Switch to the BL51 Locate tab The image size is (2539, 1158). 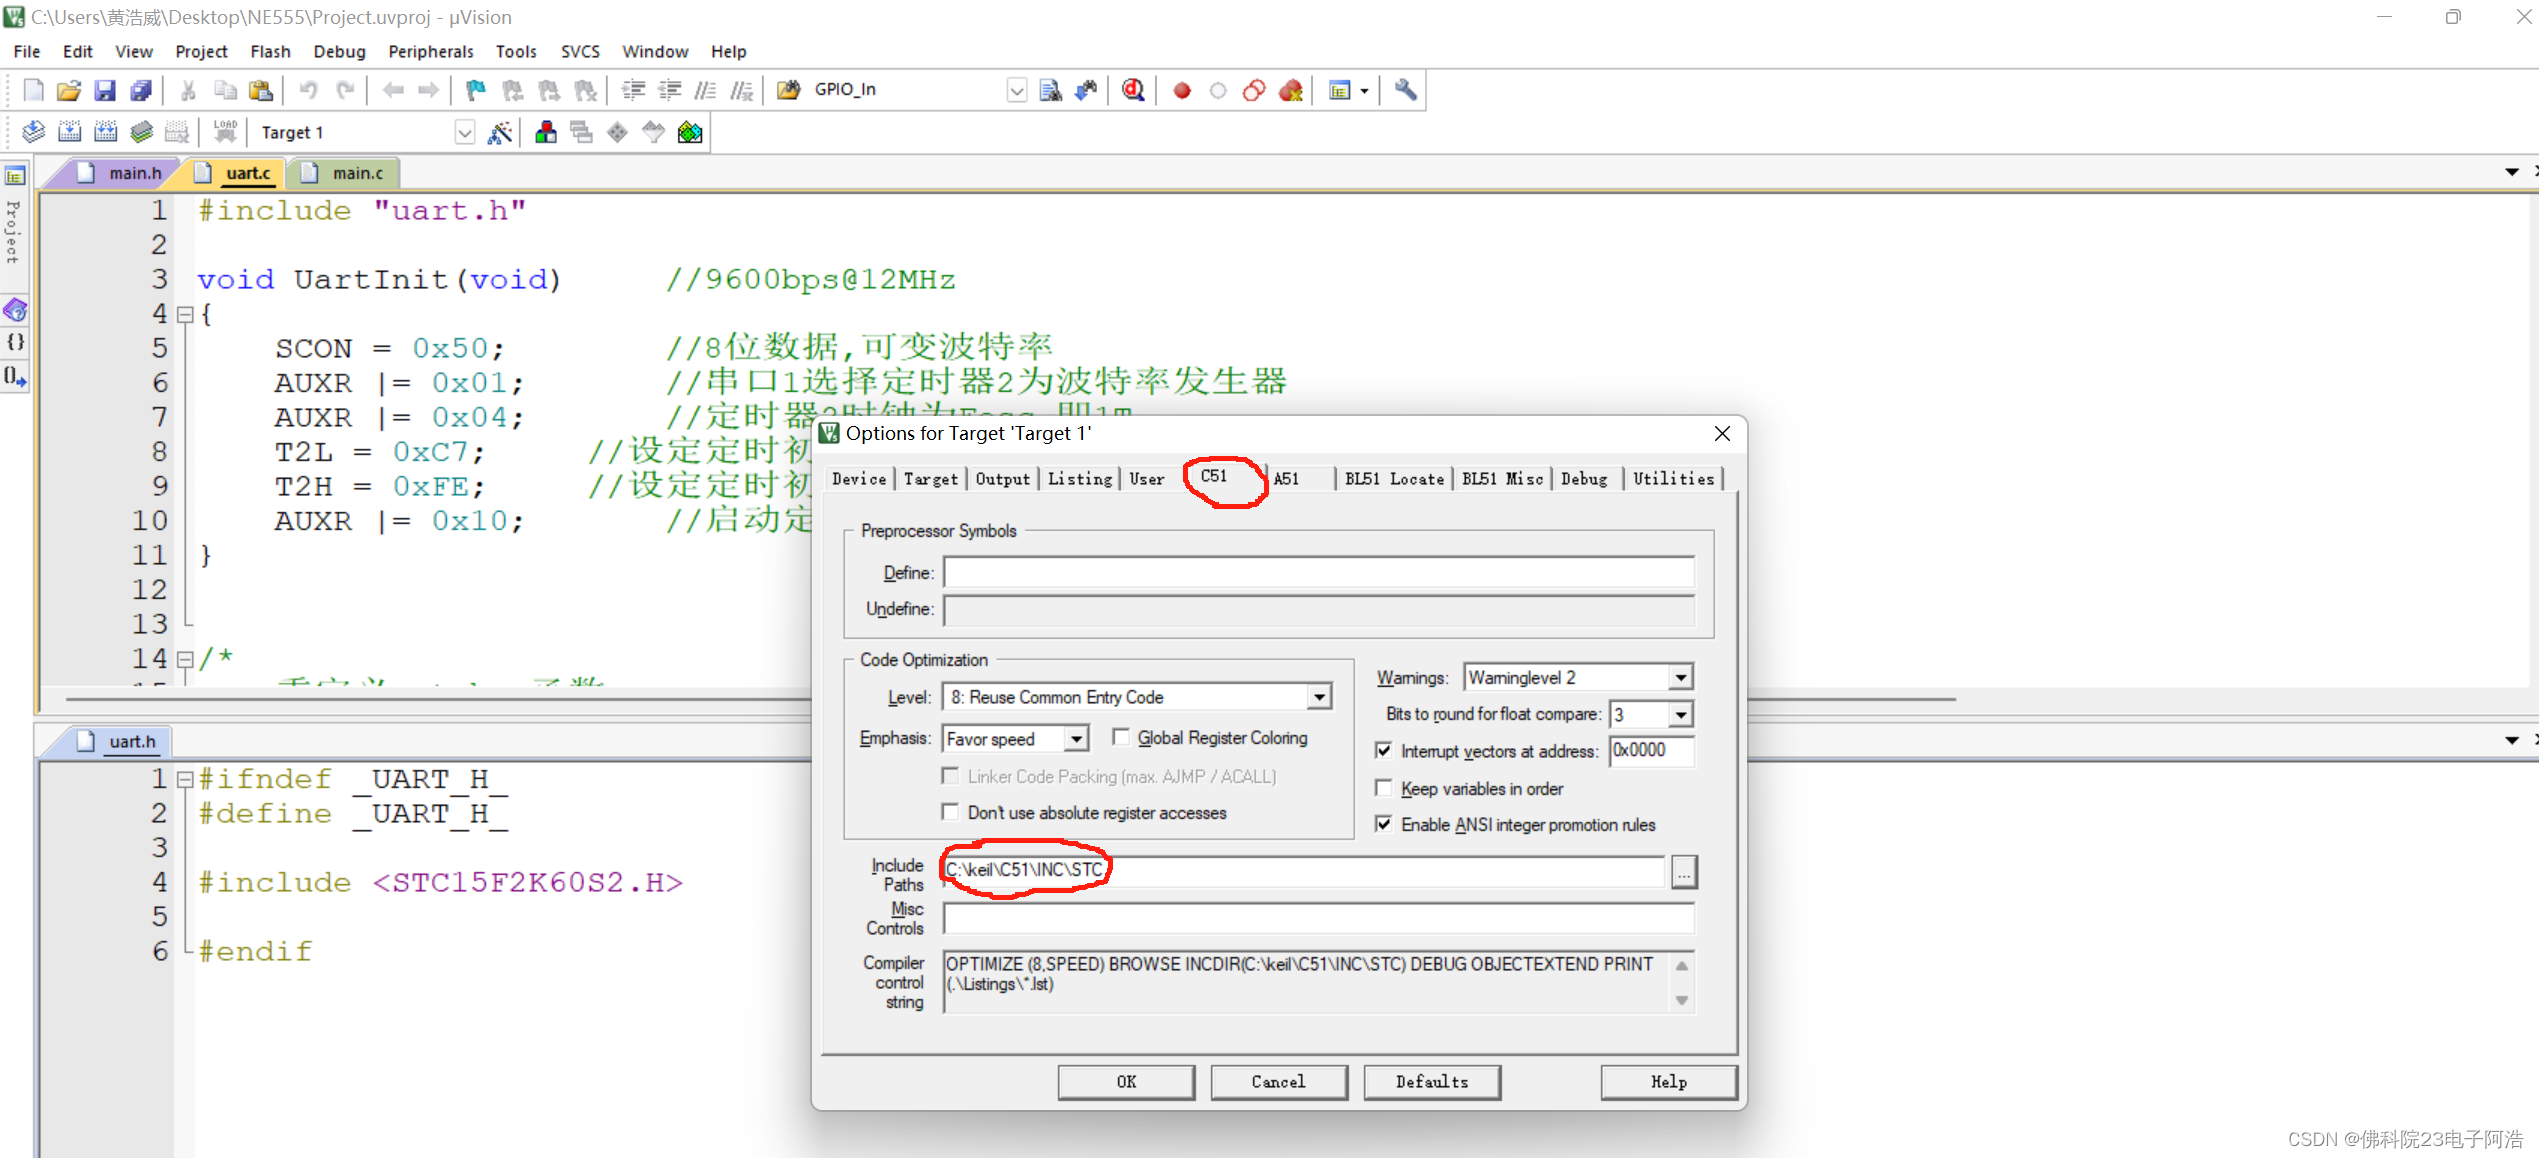tap(1393, 478)
